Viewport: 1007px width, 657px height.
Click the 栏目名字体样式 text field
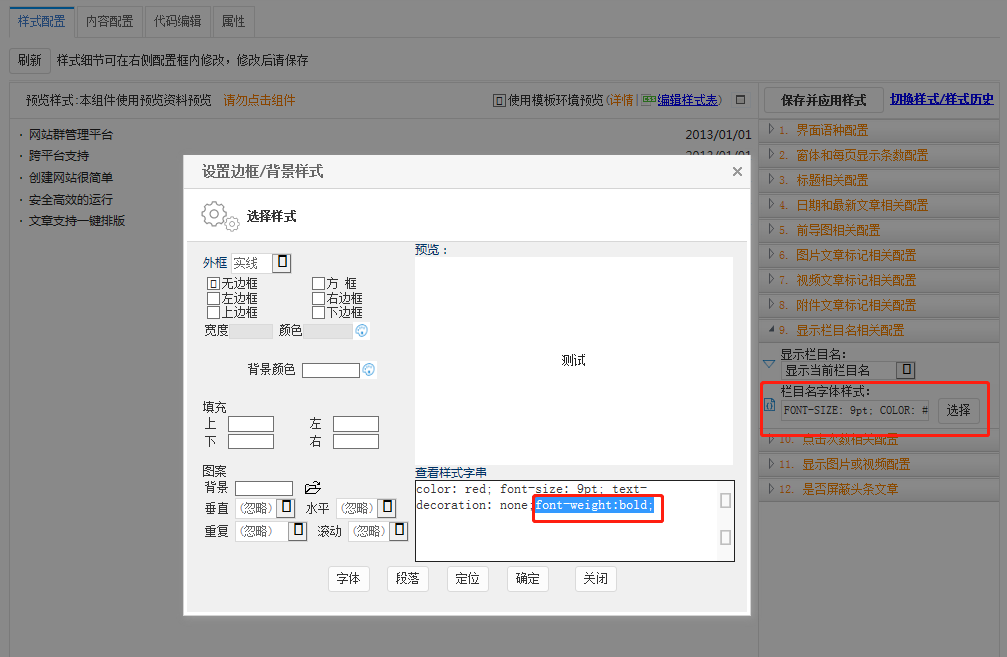click(x=855, y=410)
